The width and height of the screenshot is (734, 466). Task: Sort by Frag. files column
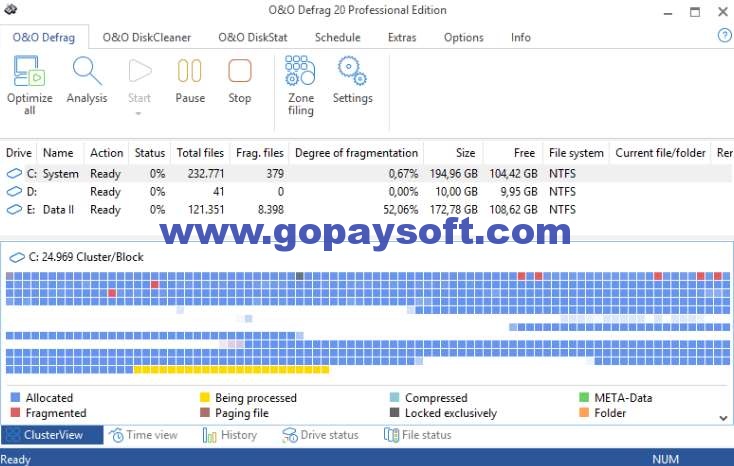click(x=260, y=153)
